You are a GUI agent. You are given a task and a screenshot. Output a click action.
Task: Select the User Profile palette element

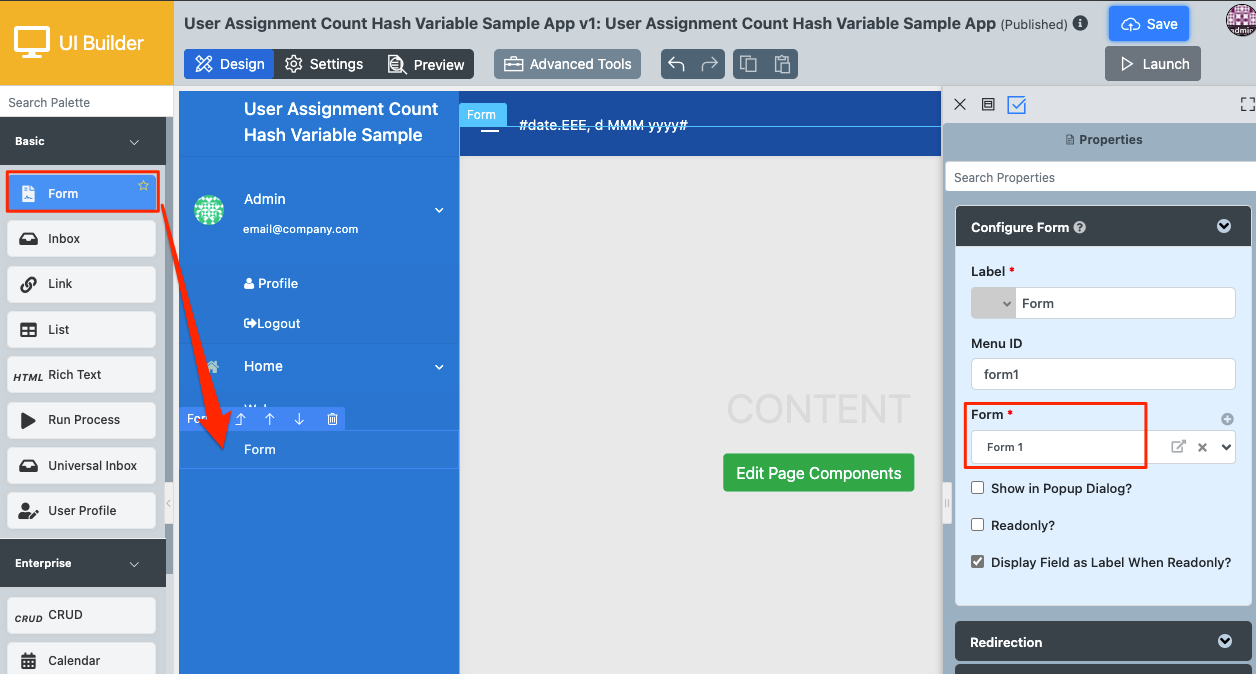coord(81,511)
